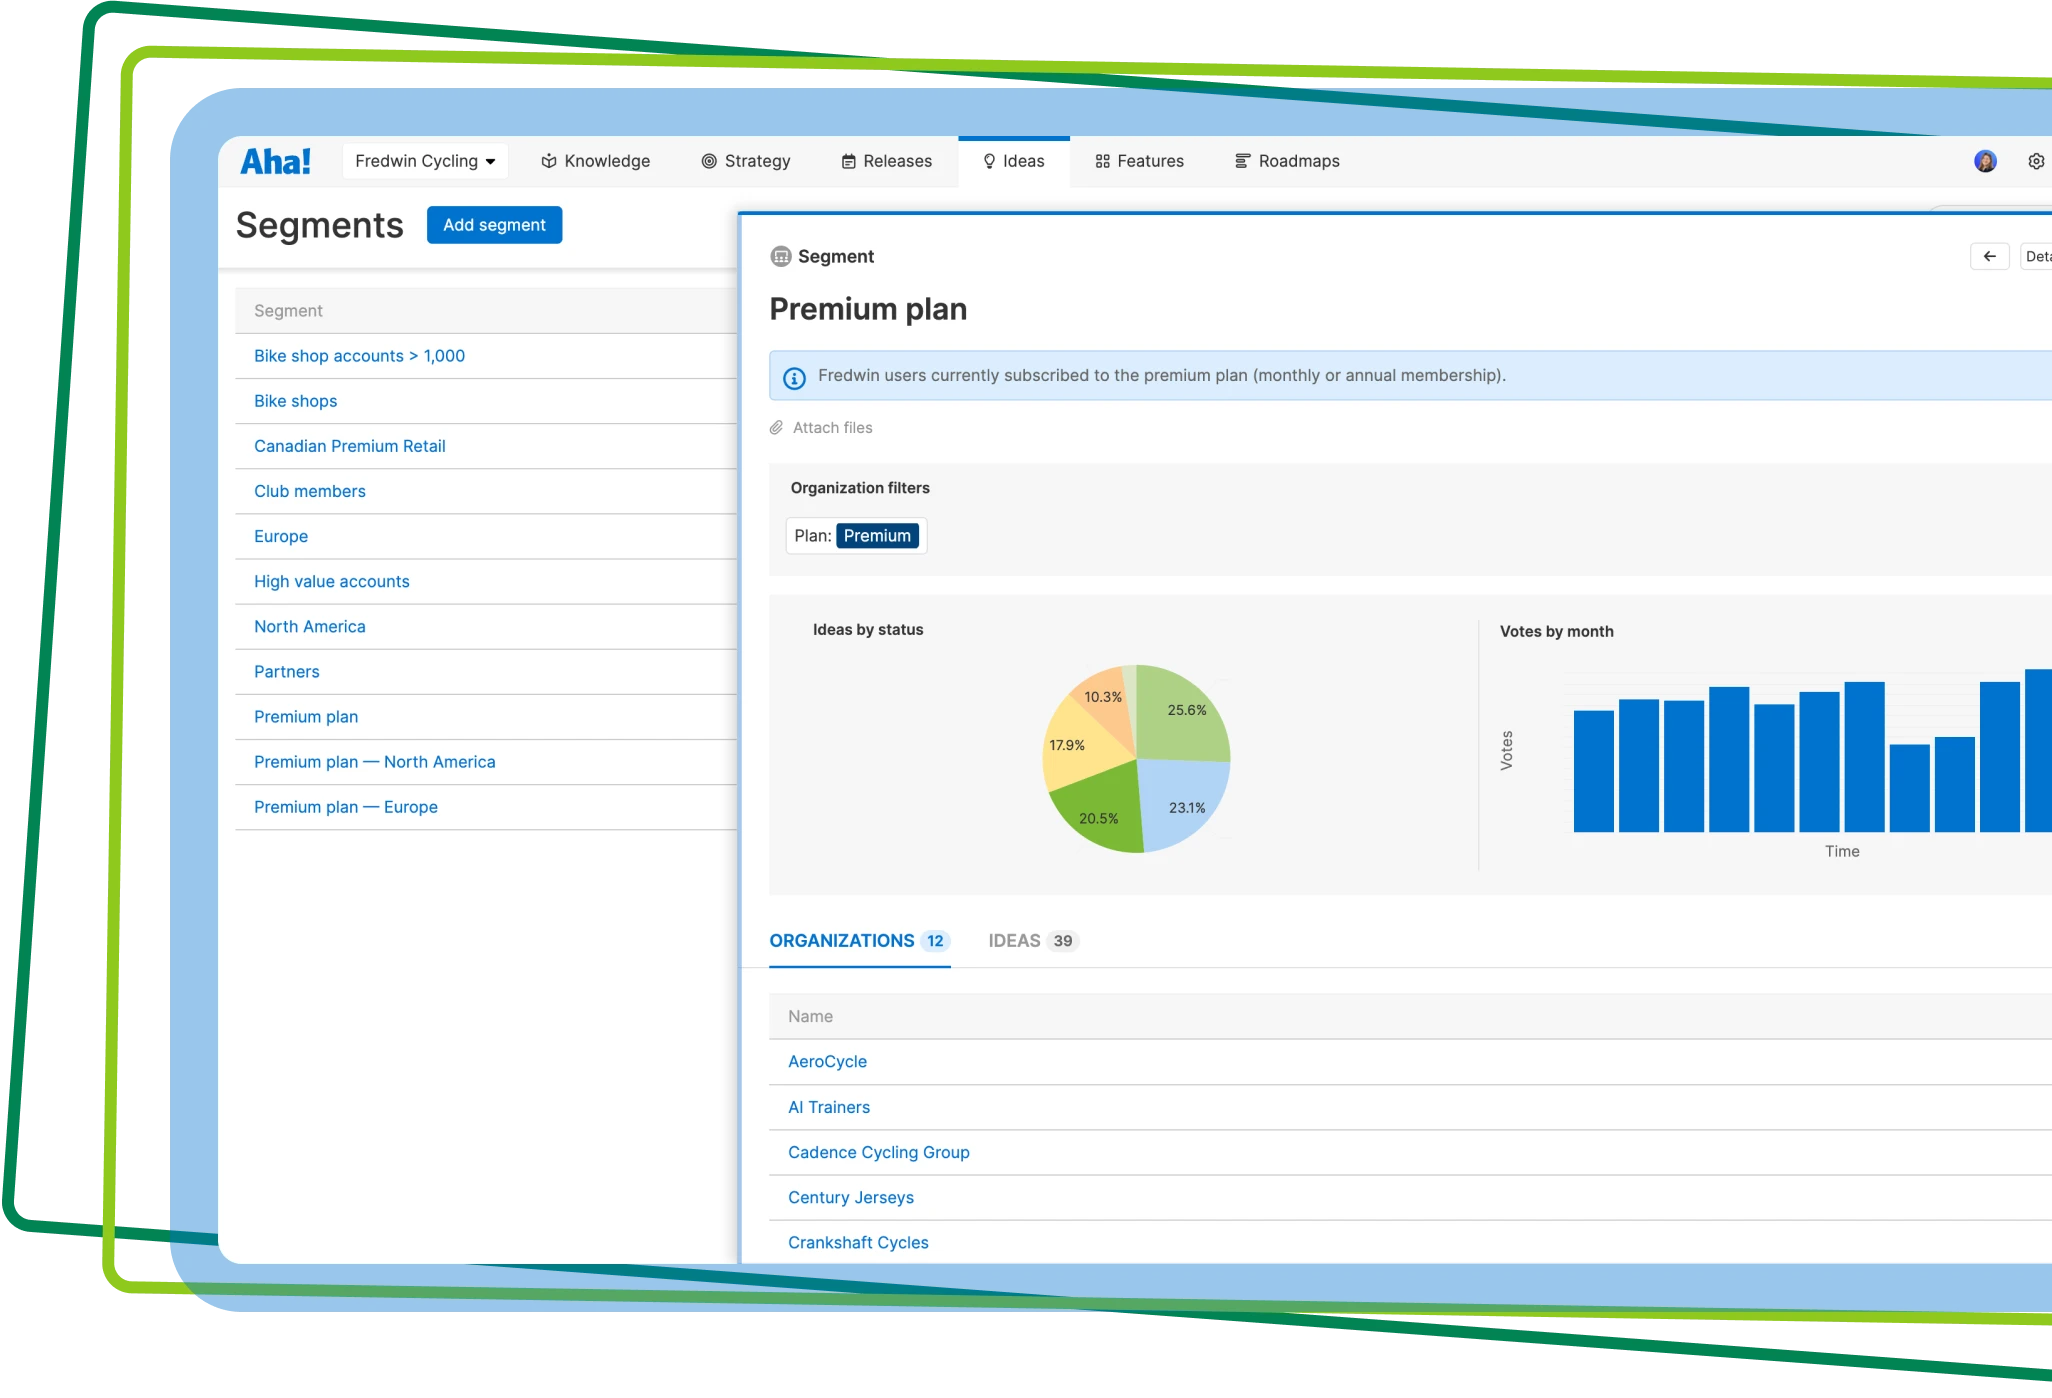Image resolution: width=2052 pixels, height=1398 pixels.
Task: Click the Premium plan filter chip
Action: pos(878,535)
